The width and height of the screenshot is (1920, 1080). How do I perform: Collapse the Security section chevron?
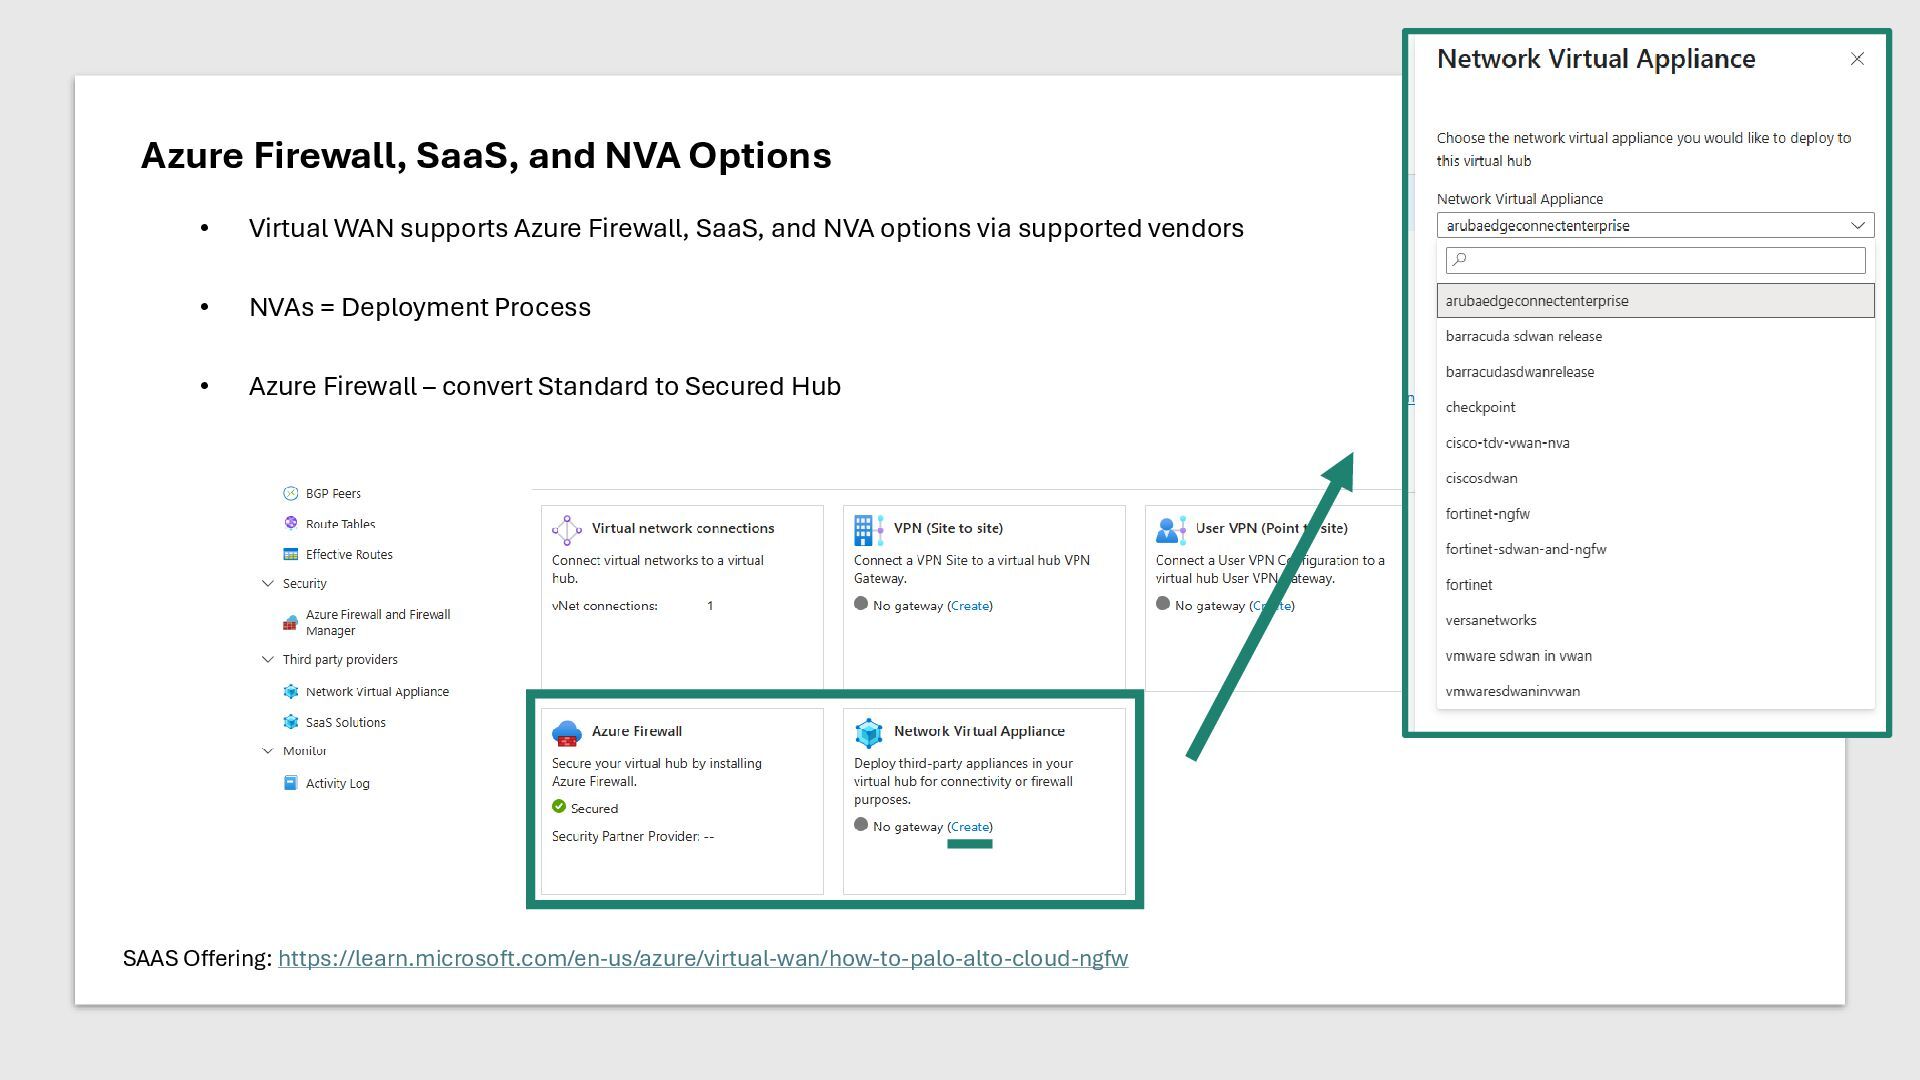pos(268,583)
